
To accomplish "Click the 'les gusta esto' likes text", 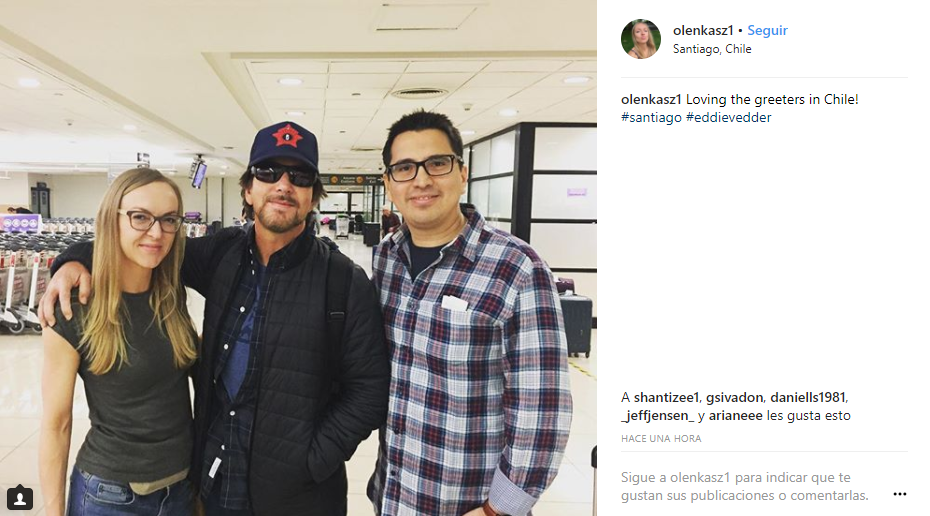I will coord(808,416).
